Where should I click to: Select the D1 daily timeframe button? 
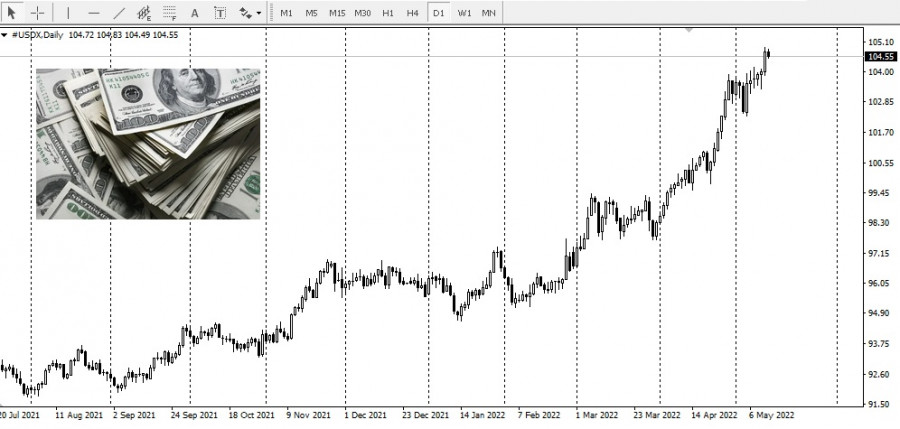[439, 13]
